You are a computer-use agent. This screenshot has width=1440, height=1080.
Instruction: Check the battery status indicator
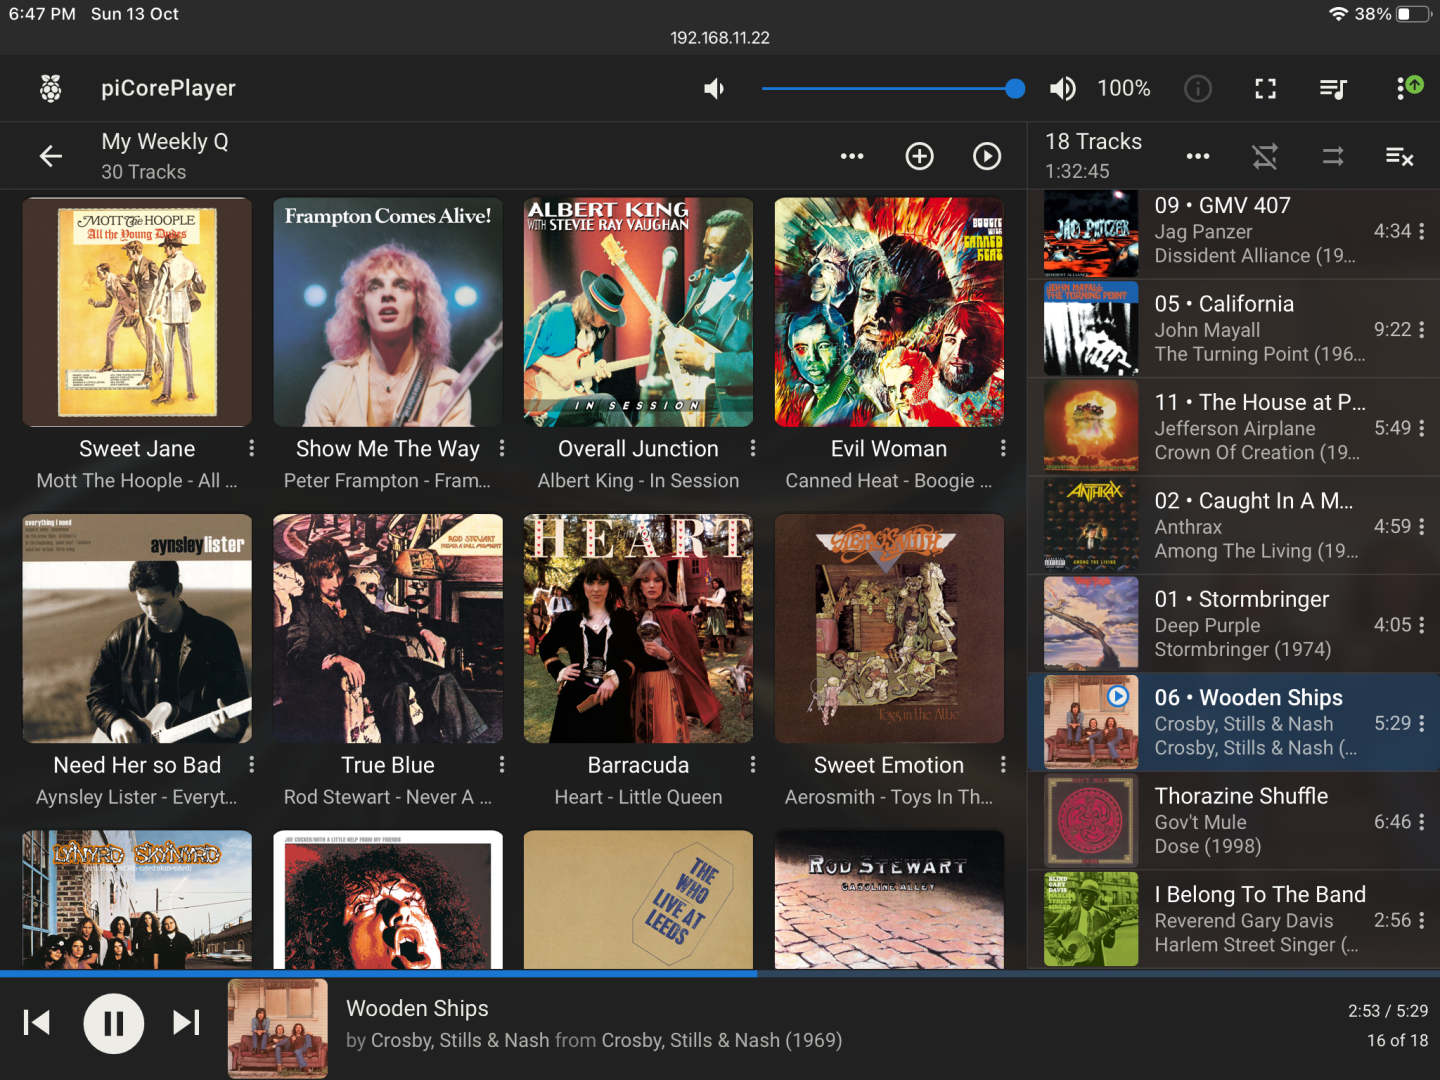(1413, 14)
